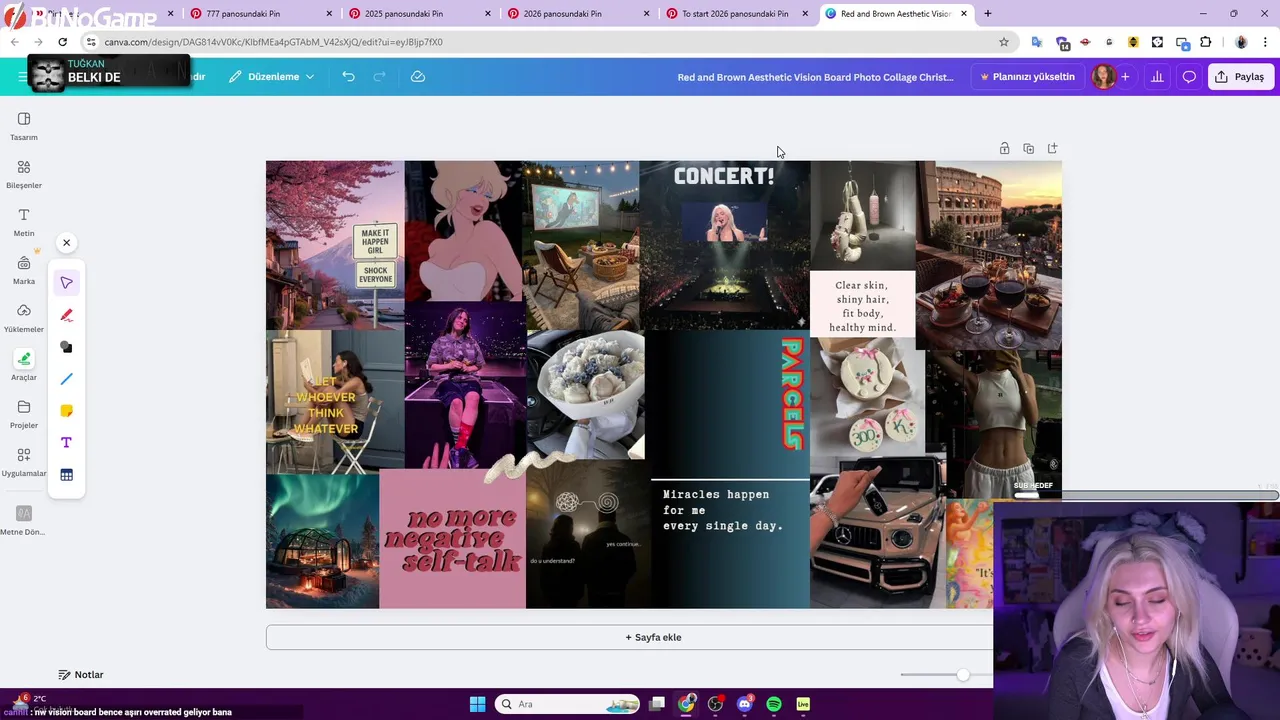Open the analytics bar chart icon
This screenshot has height=720, width=1280.
click(1157, 77)
